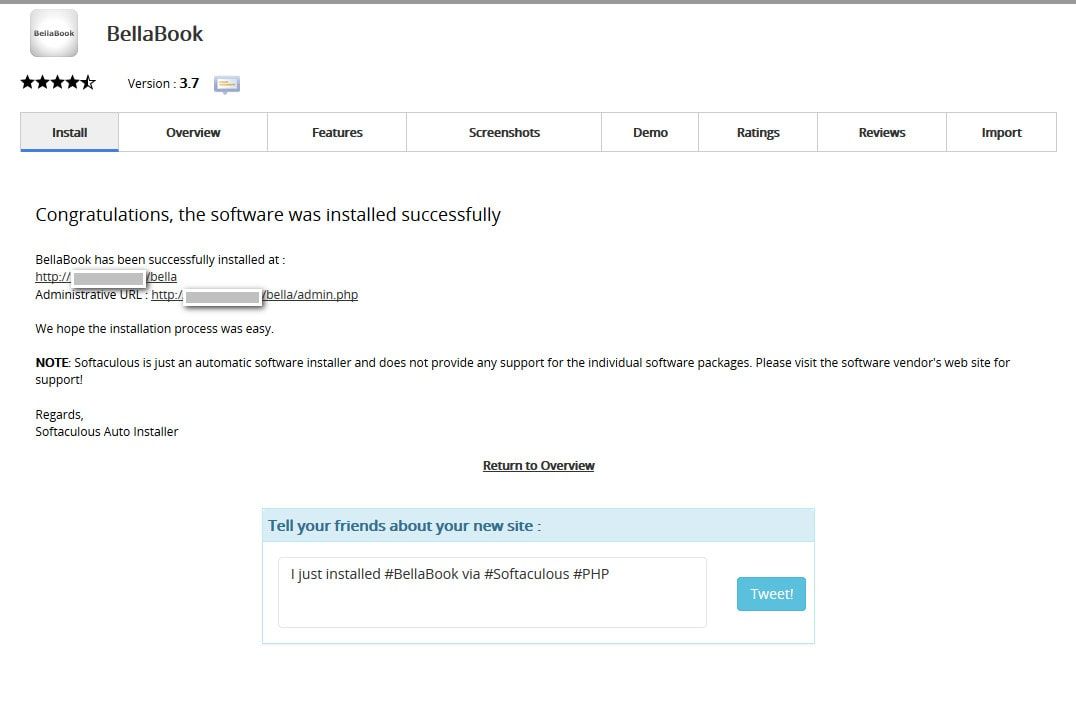Click inside the tweet message text box

point(492,593)
